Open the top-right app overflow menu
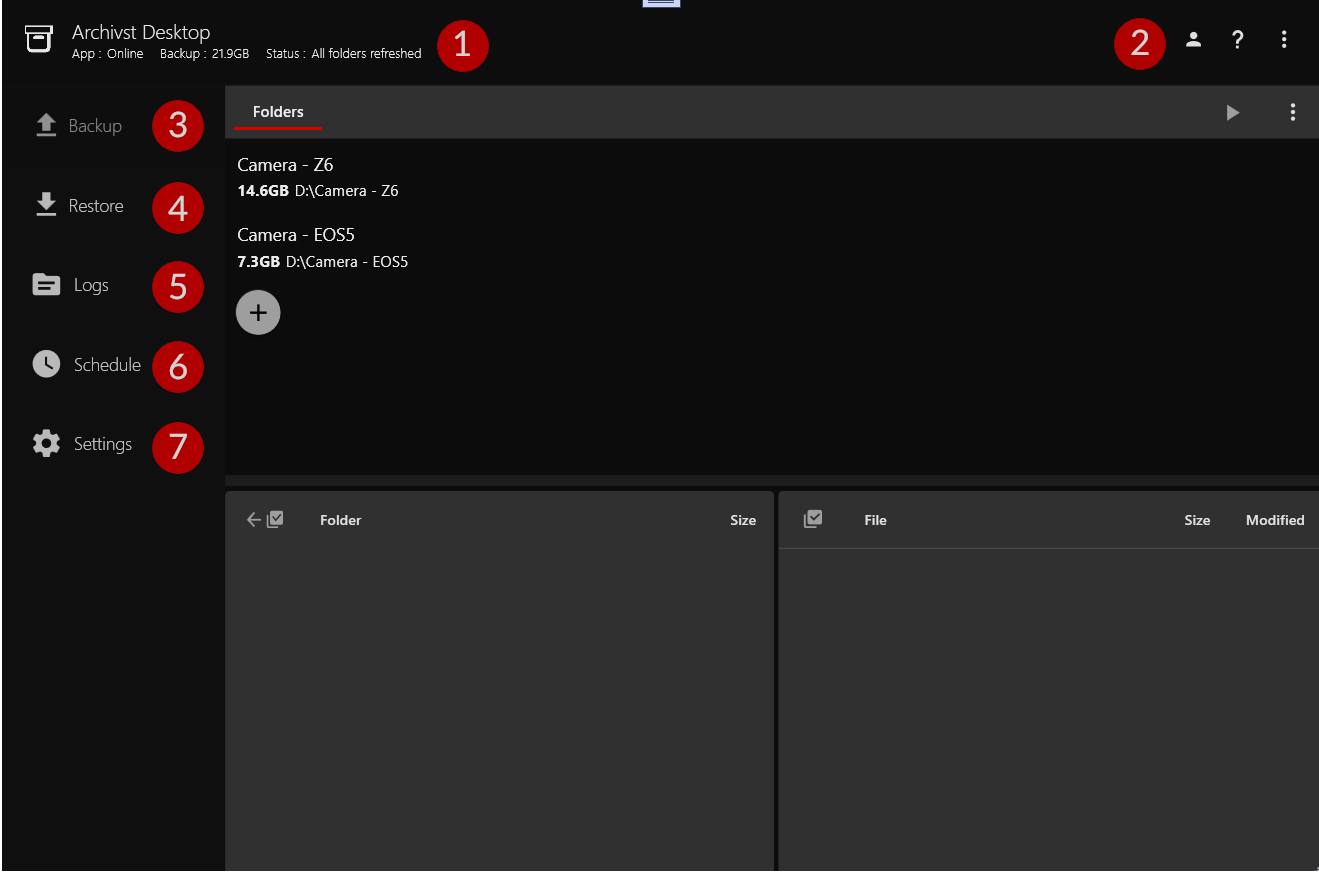1319x873 pixels. pos(1284,40)
